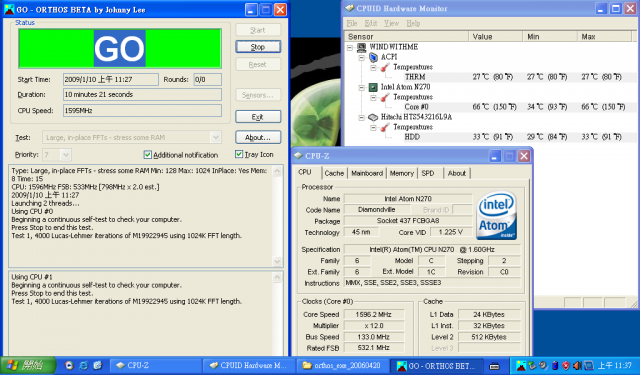640x375 pixels.
Task: Click the Min column header
Action: pos(550,37)
